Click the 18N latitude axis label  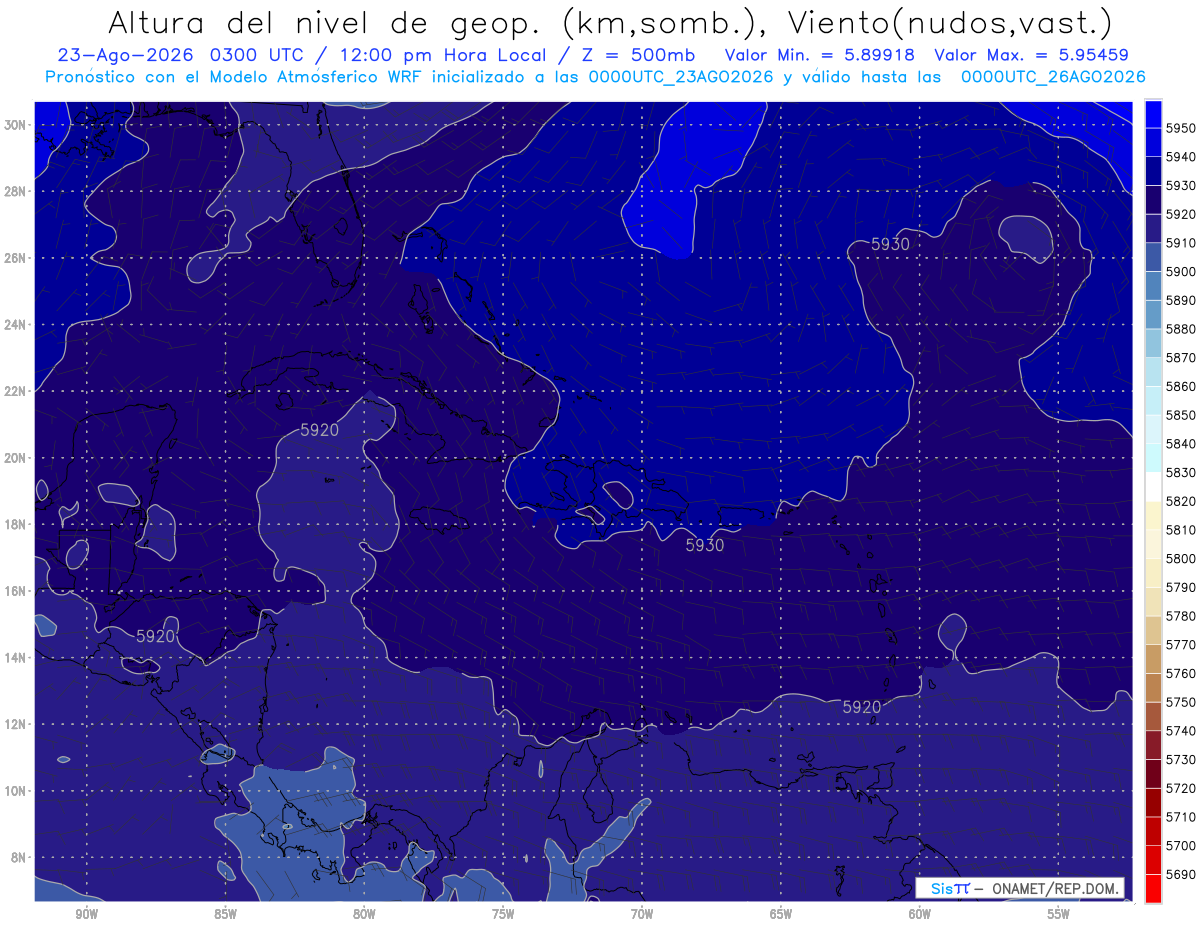[x=16, y=525]
